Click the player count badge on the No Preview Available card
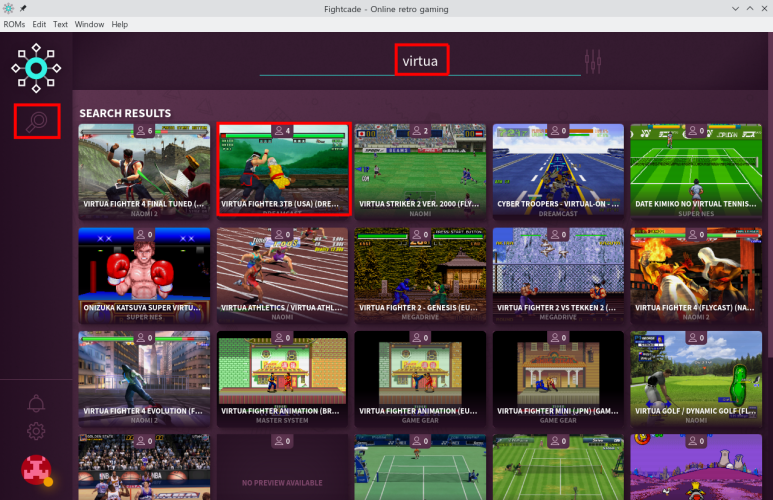Viewport: 773px width, 500px height. 282,441
